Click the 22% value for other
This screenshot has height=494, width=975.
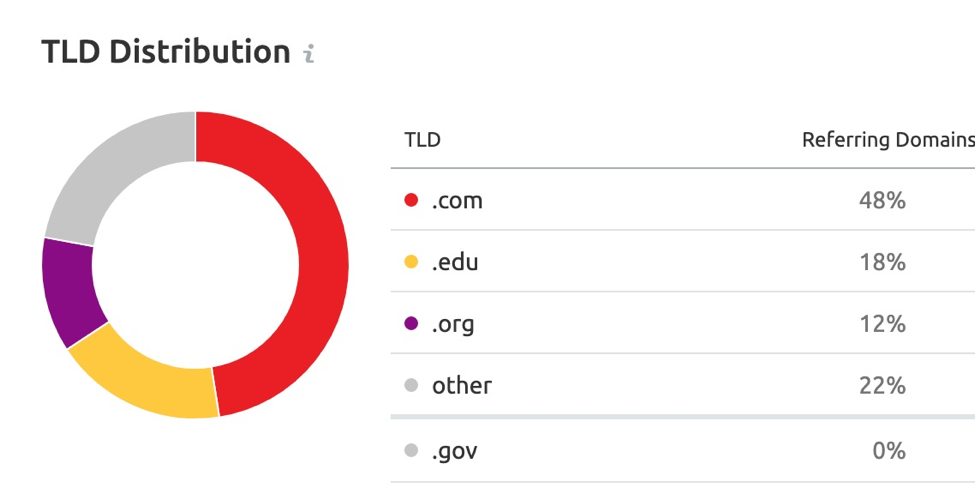(882, 386)
